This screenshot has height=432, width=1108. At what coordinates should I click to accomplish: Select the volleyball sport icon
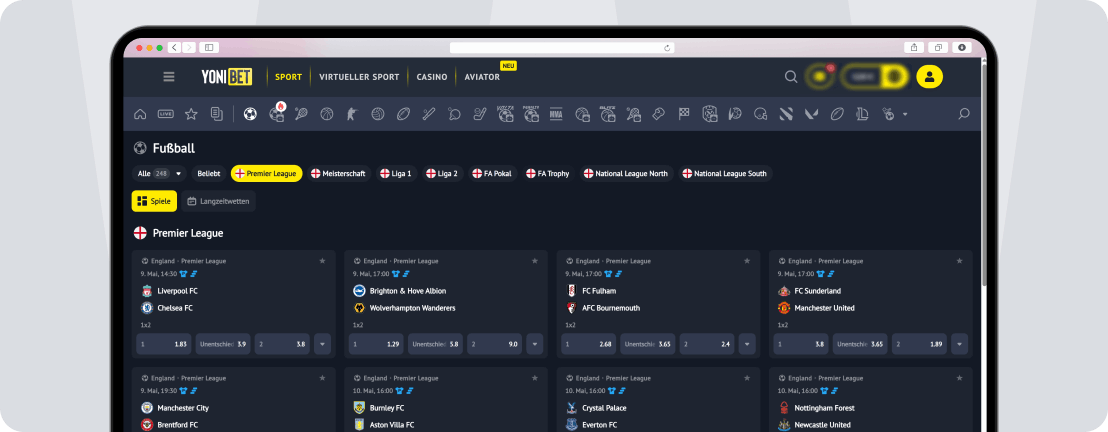tap(377, 114)
